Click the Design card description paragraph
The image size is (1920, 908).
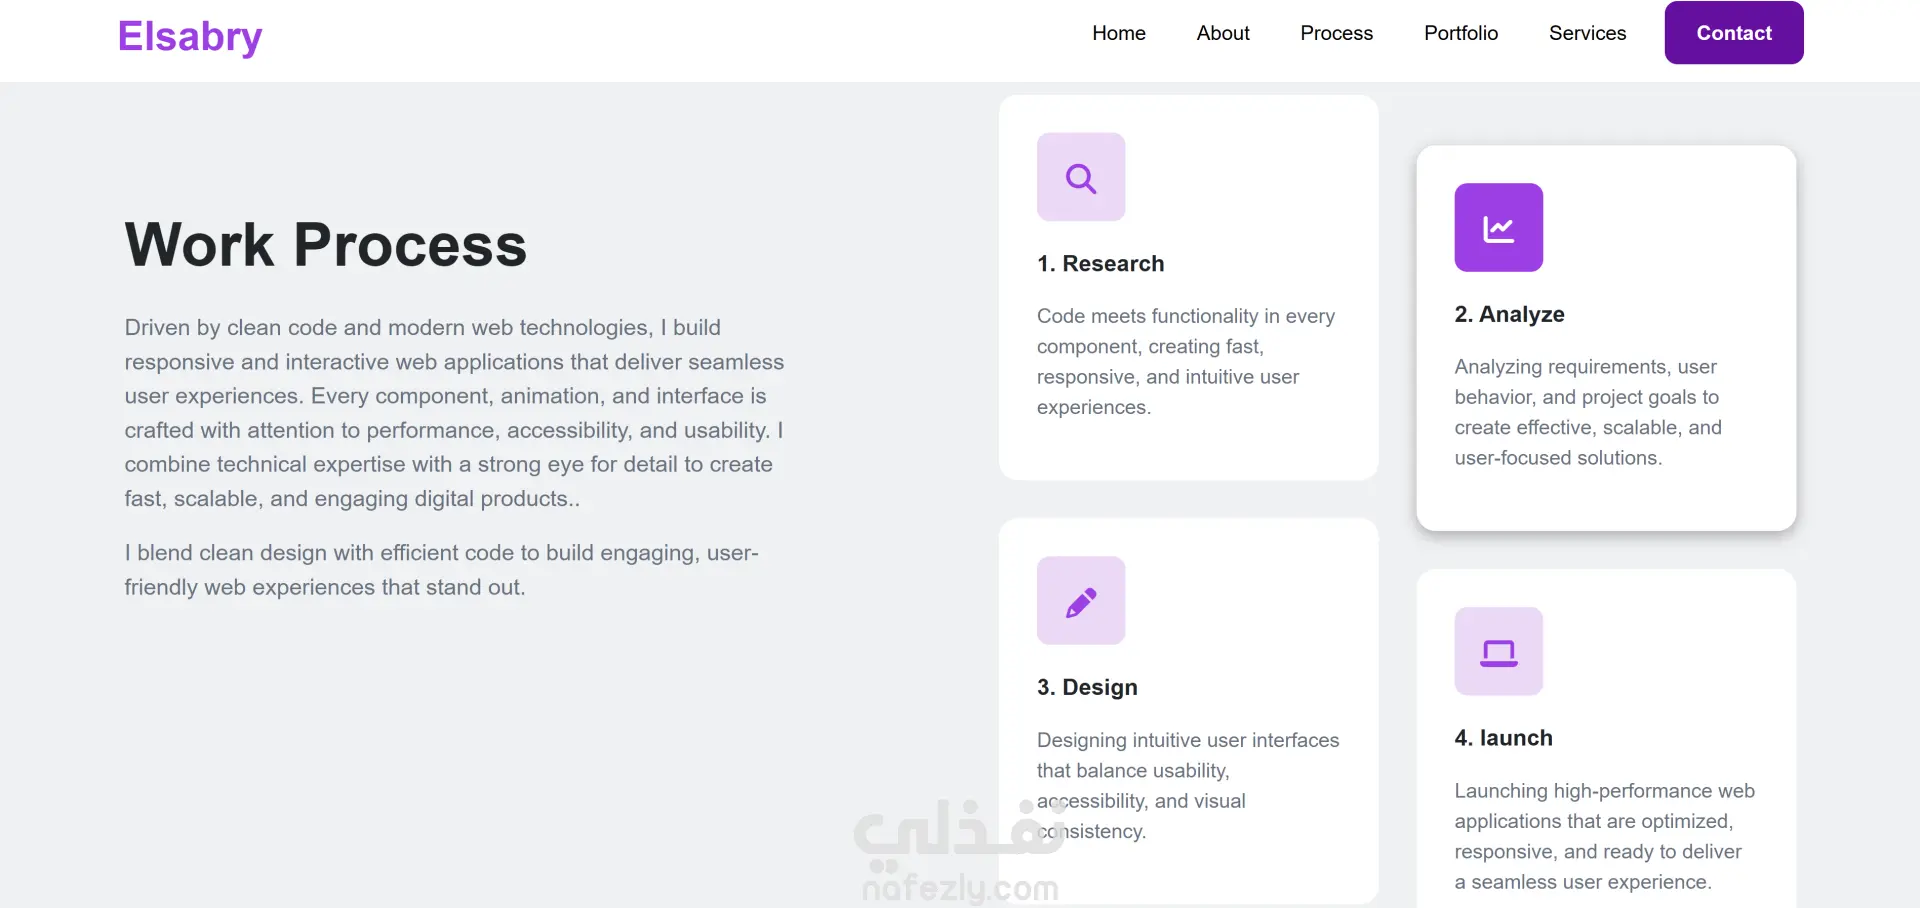(x=1188, y=786)
